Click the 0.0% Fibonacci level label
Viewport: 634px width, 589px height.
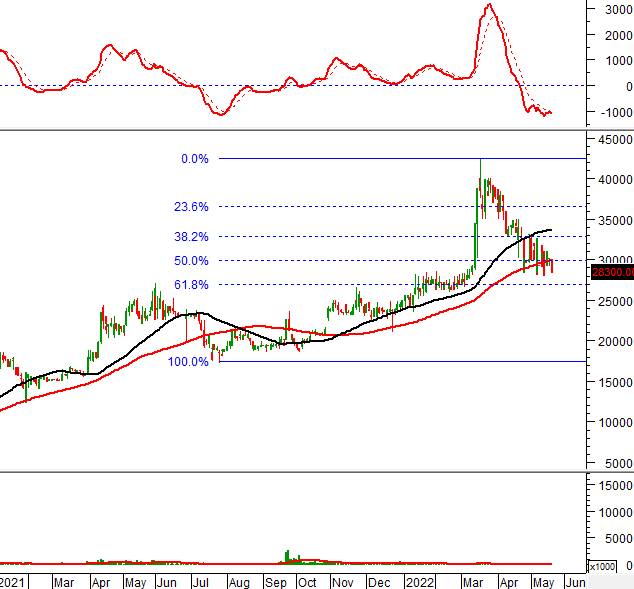(x=194, y=158)
